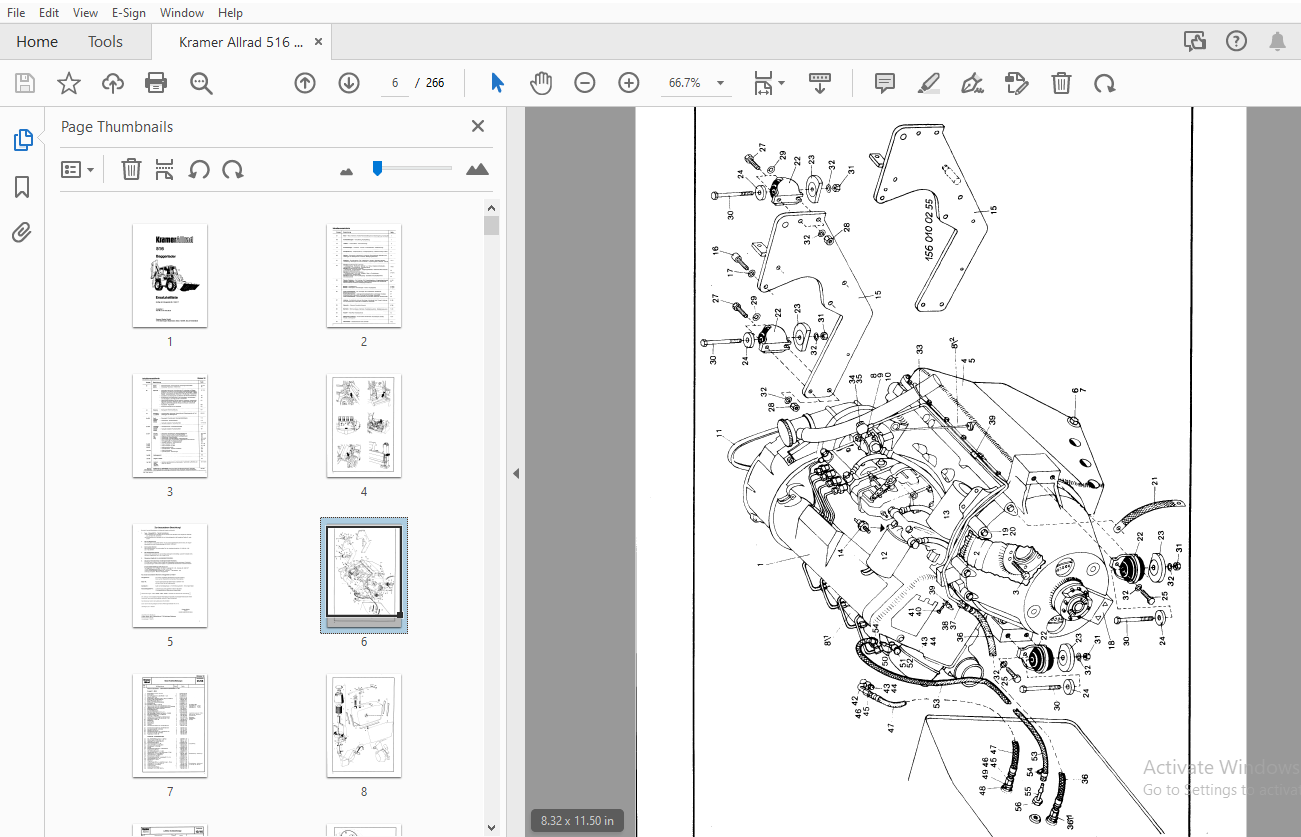1301x837 pixels.
Task: Open the Help menu
Action: (x=230, y=12)
